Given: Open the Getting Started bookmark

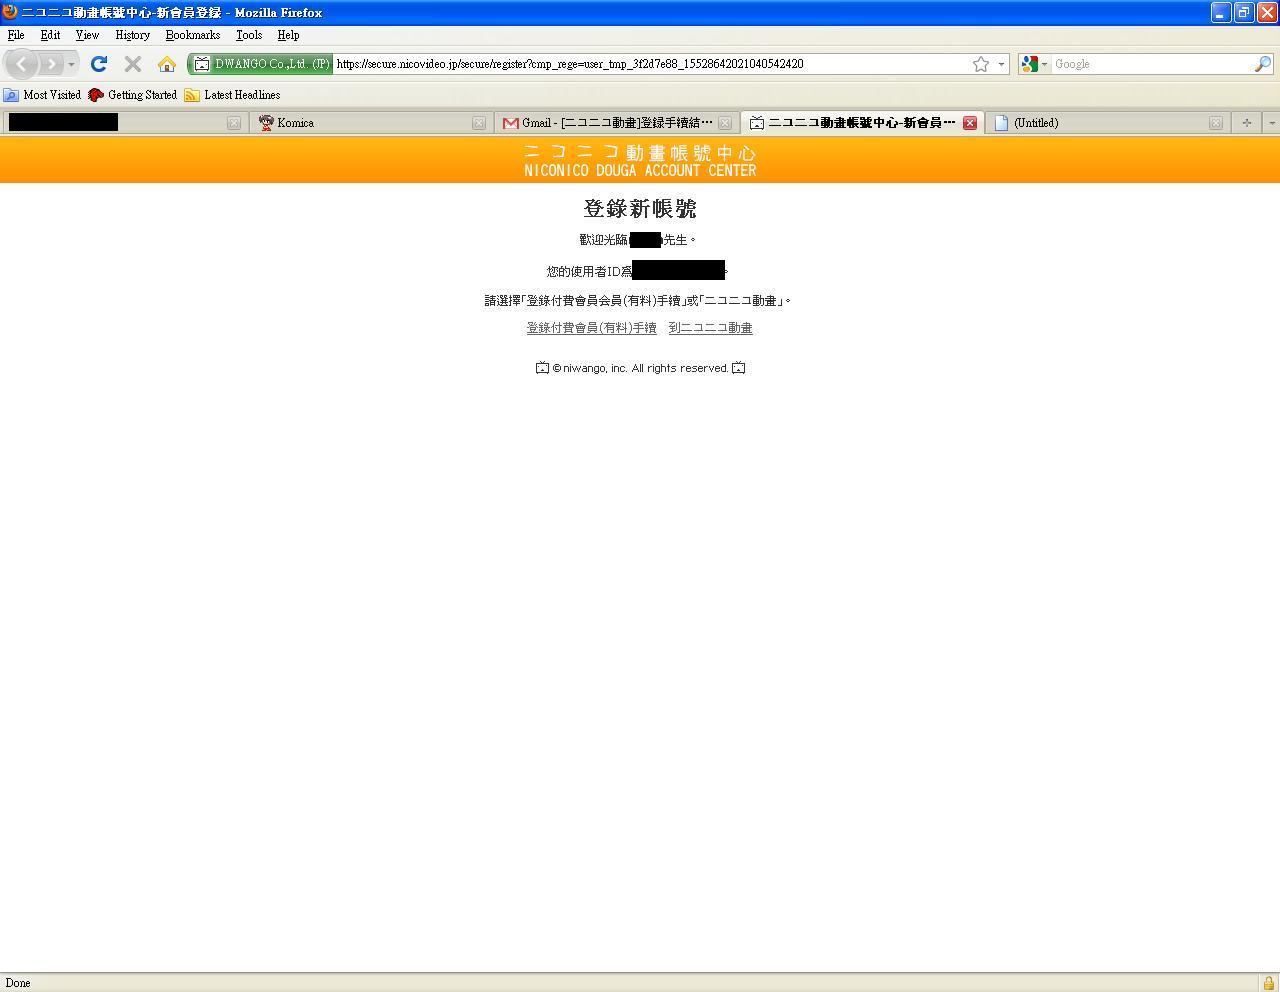Looking at the screenshot, I should click(x=132, y=95).
